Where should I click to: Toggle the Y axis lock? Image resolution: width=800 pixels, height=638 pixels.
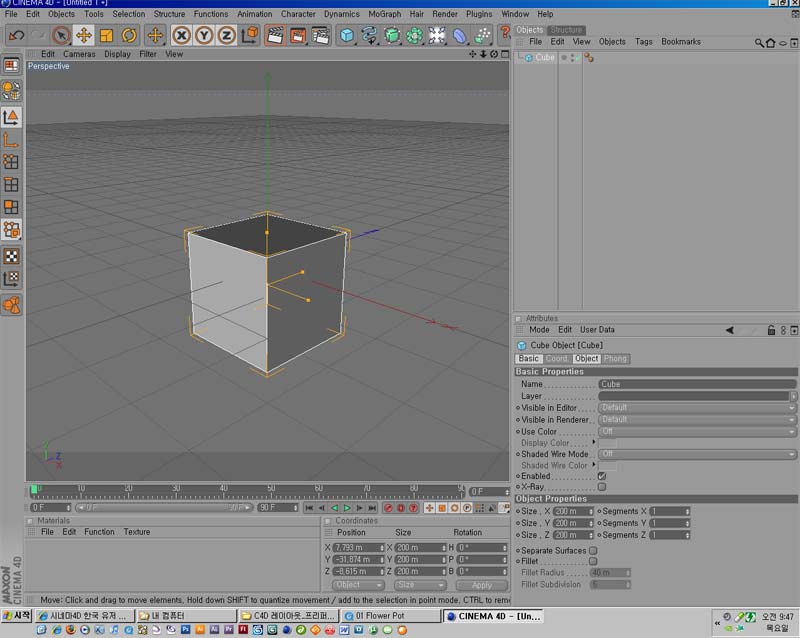204,35
